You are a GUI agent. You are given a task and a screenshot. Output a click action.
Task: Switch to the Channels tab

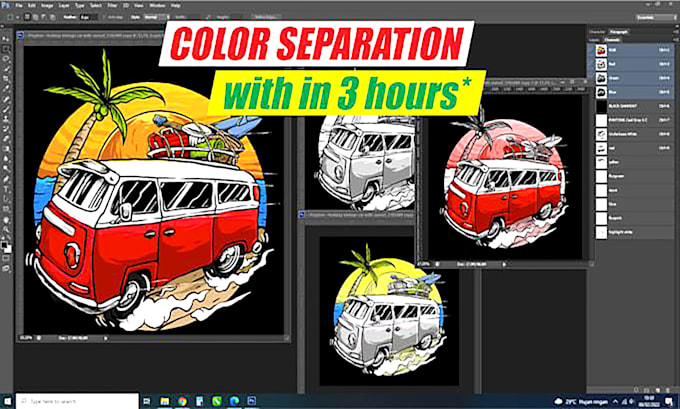click(x=612, y=39)
